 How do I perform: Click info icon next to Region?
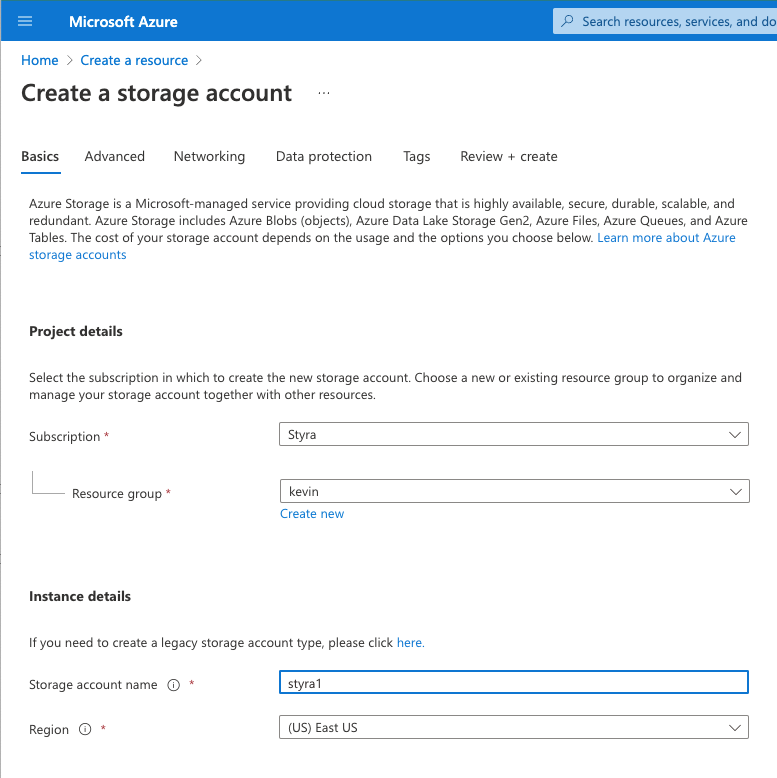[x=85, y=729]
